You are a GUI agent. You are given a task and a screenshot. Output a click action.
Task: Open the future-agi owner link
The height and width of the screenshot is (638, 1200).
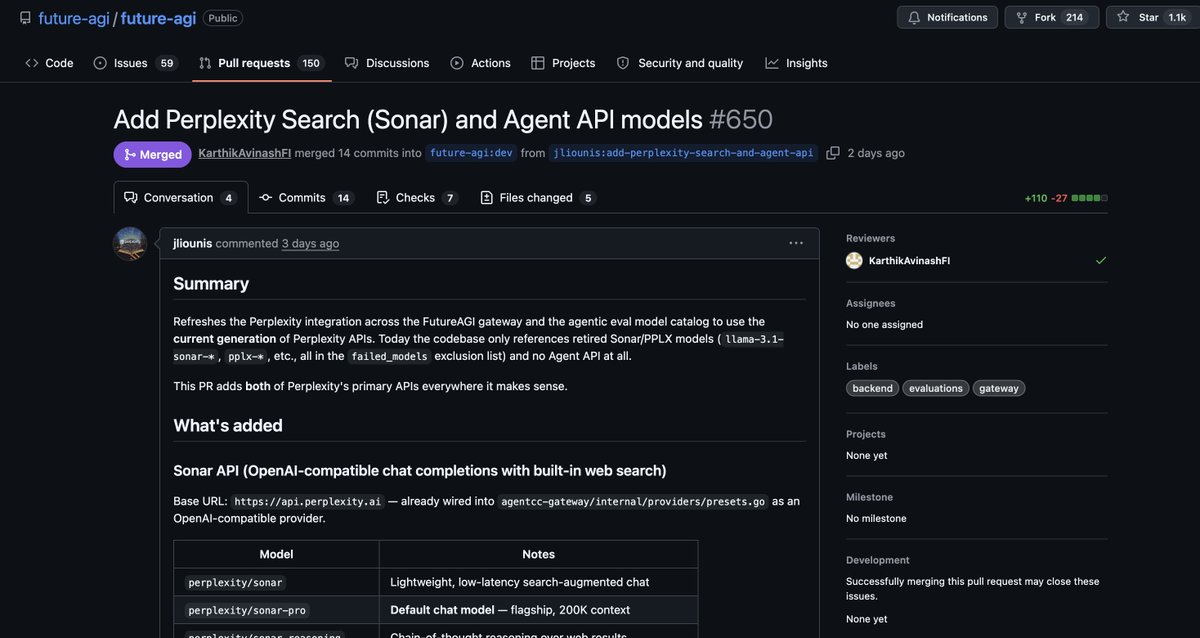click(x=74, y=18)
